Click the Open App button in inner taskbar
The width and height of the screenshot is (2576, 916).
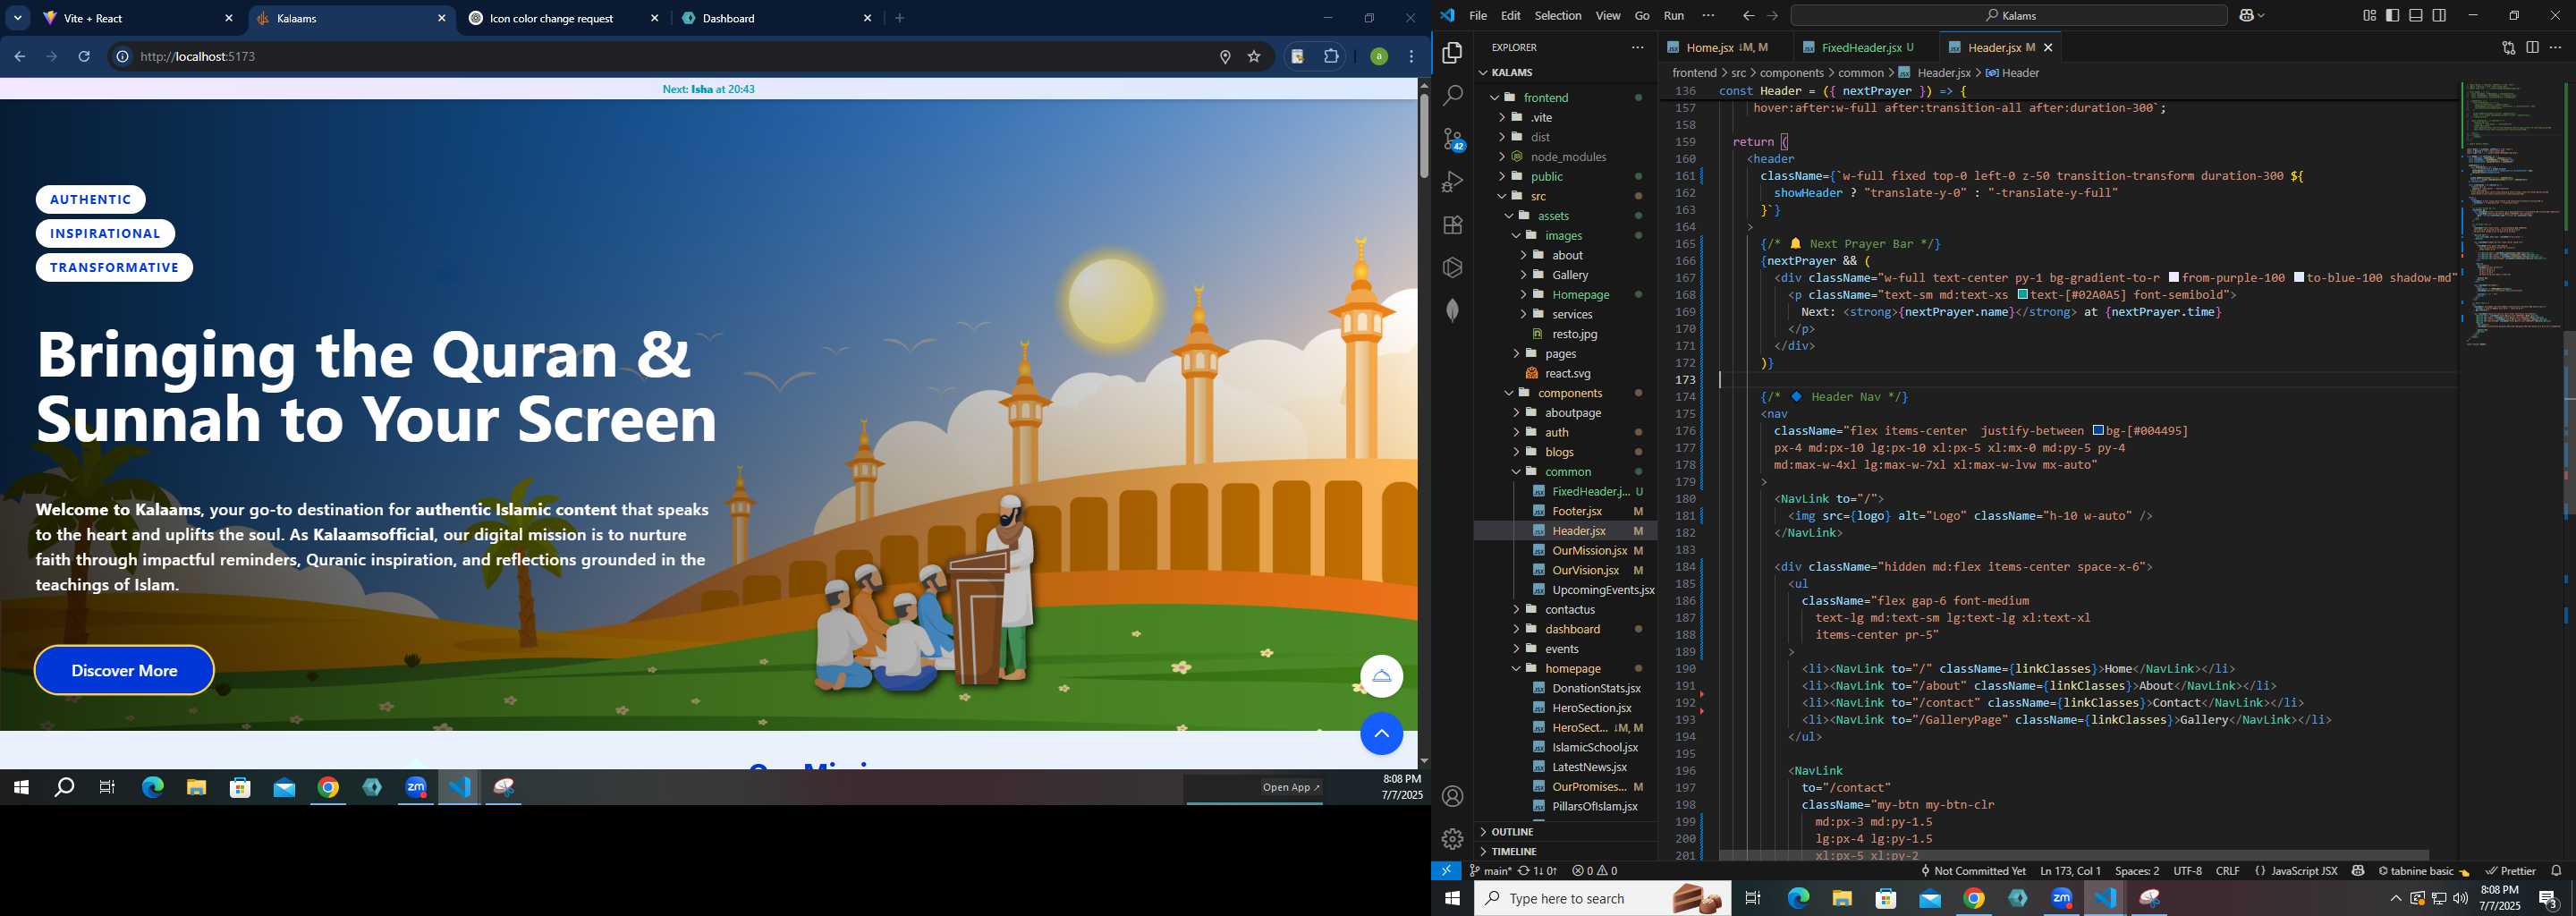(1291, 788)
